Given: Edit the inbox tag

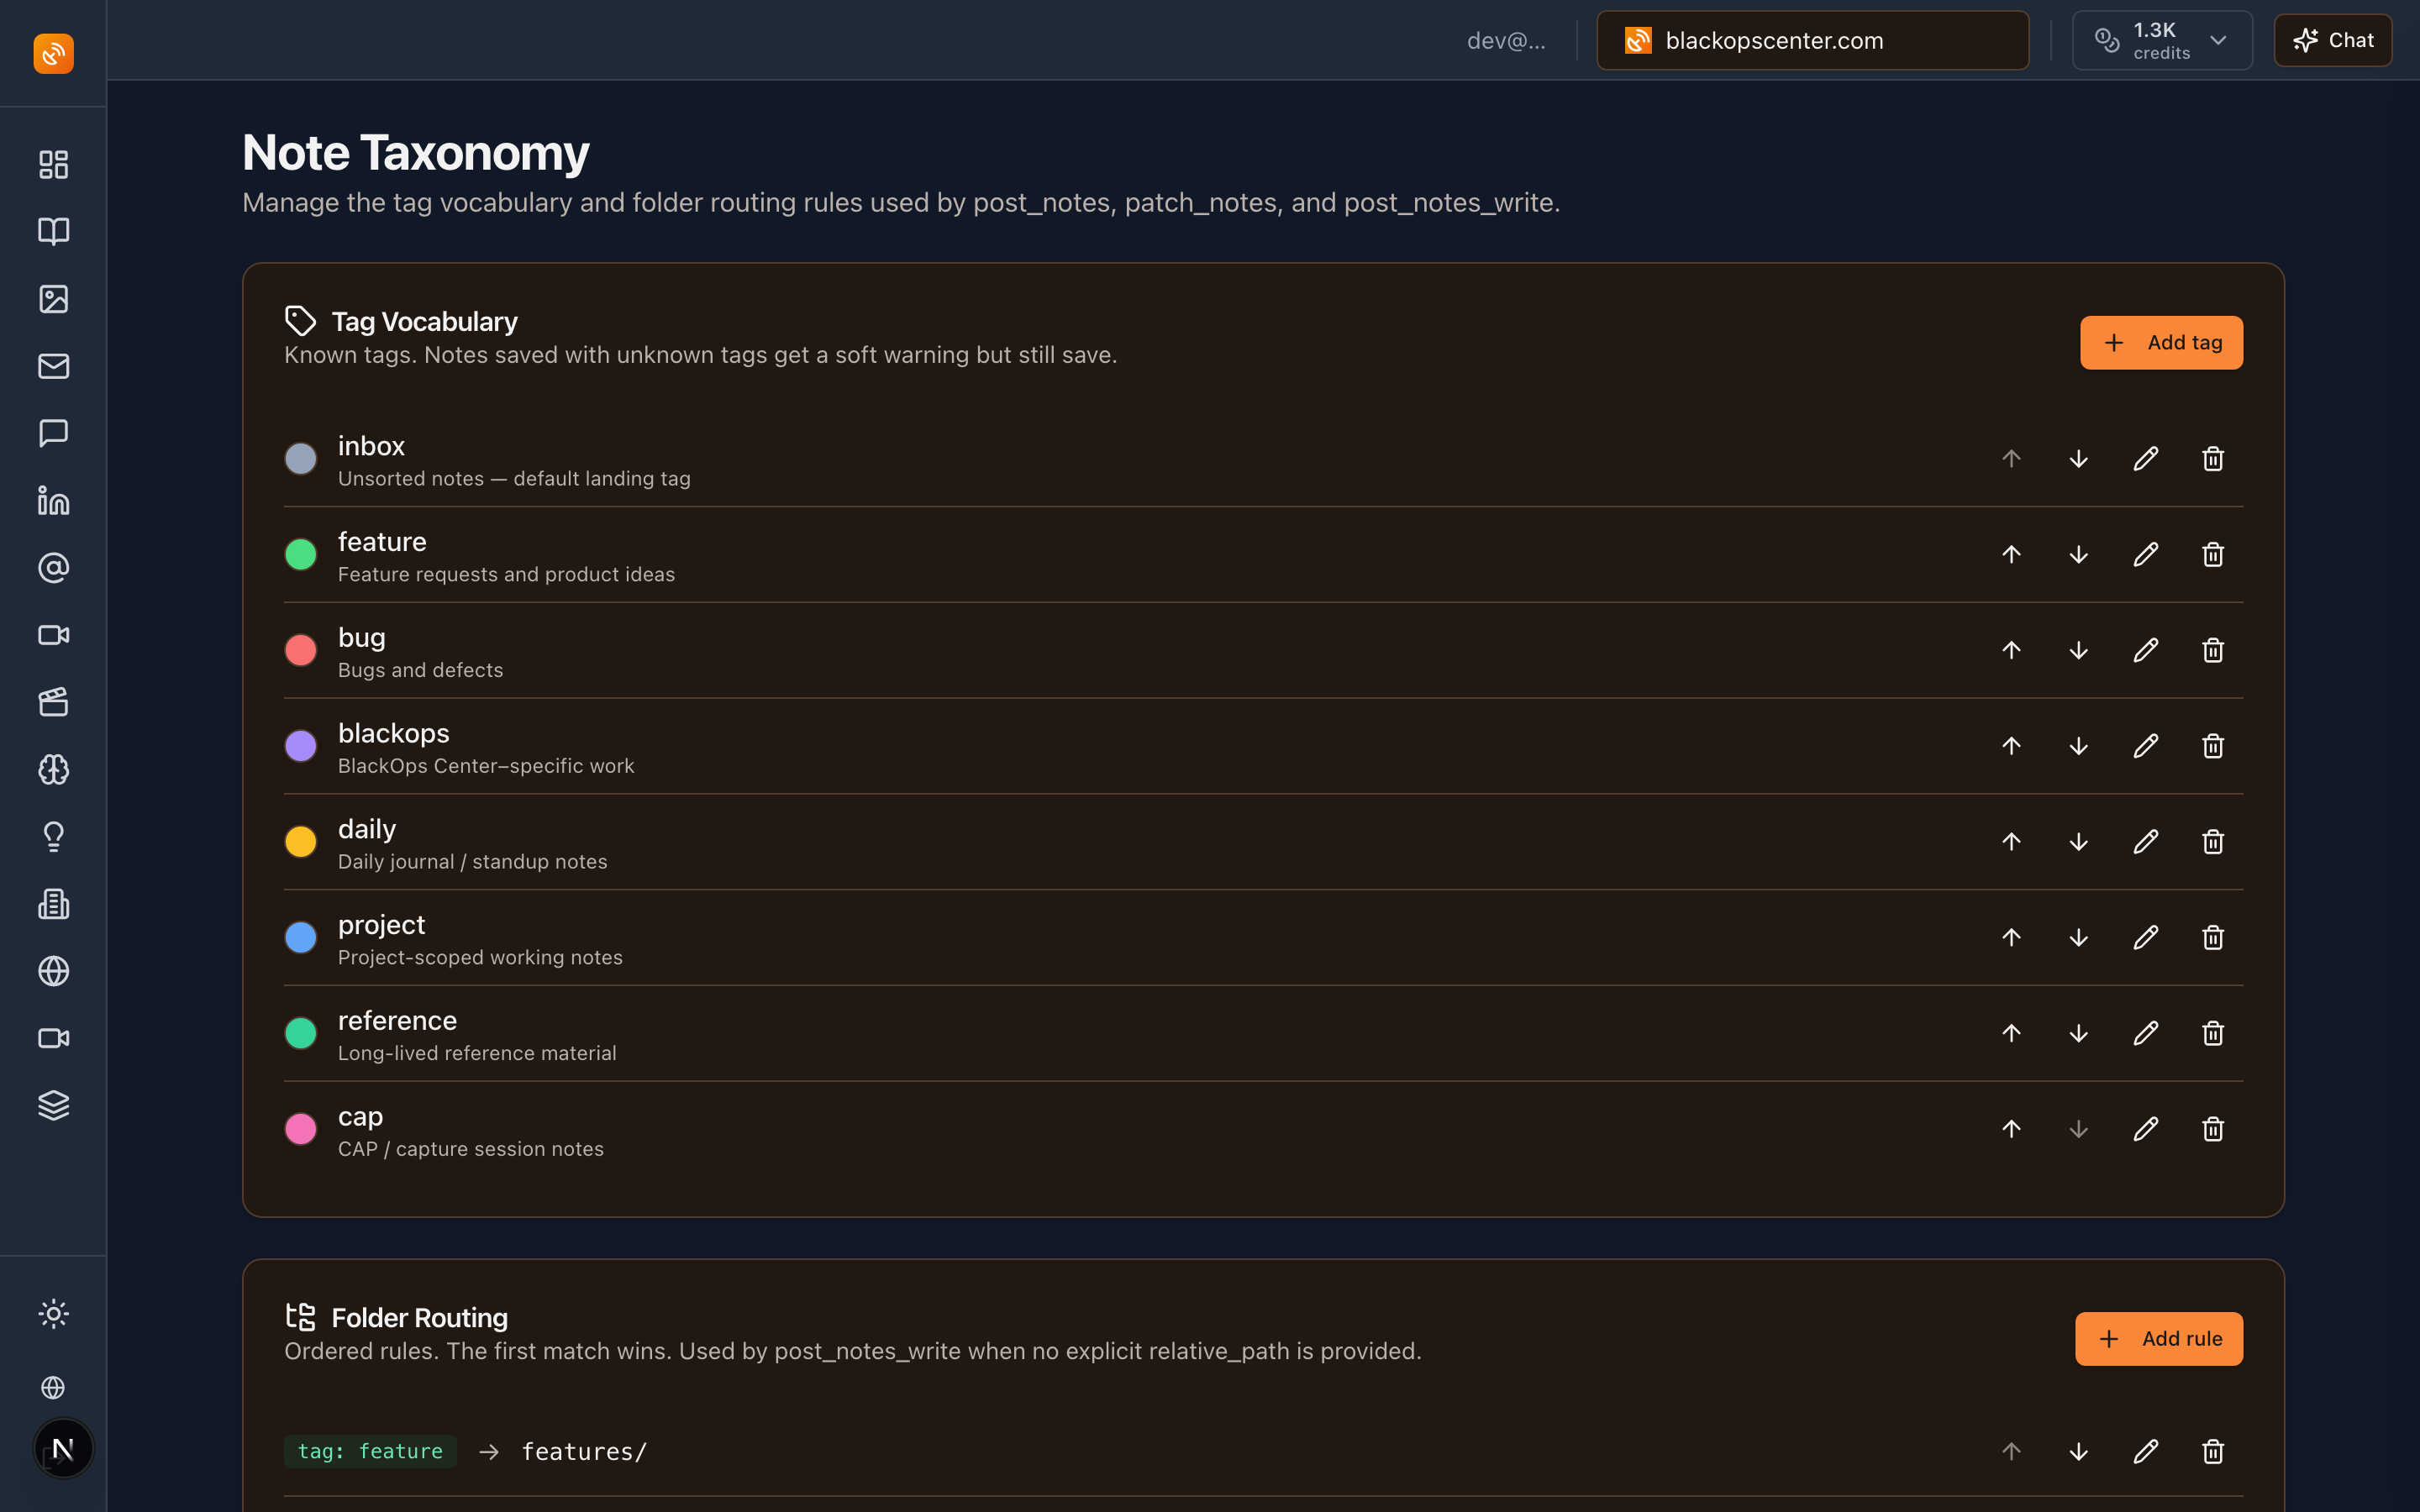Looking at the screenshot, I should [x=2145, y=459].
